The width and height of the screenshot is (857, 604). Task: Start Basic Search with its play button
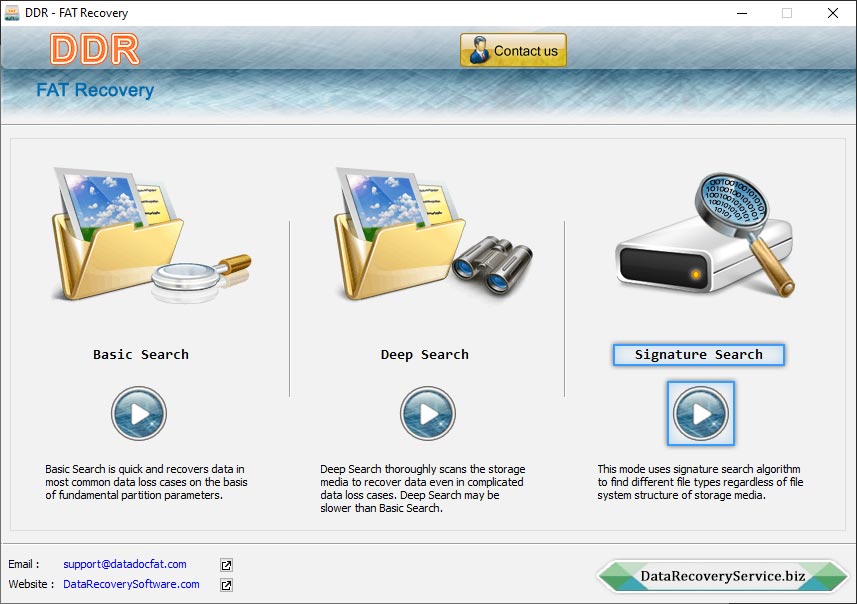click(139, 413)
